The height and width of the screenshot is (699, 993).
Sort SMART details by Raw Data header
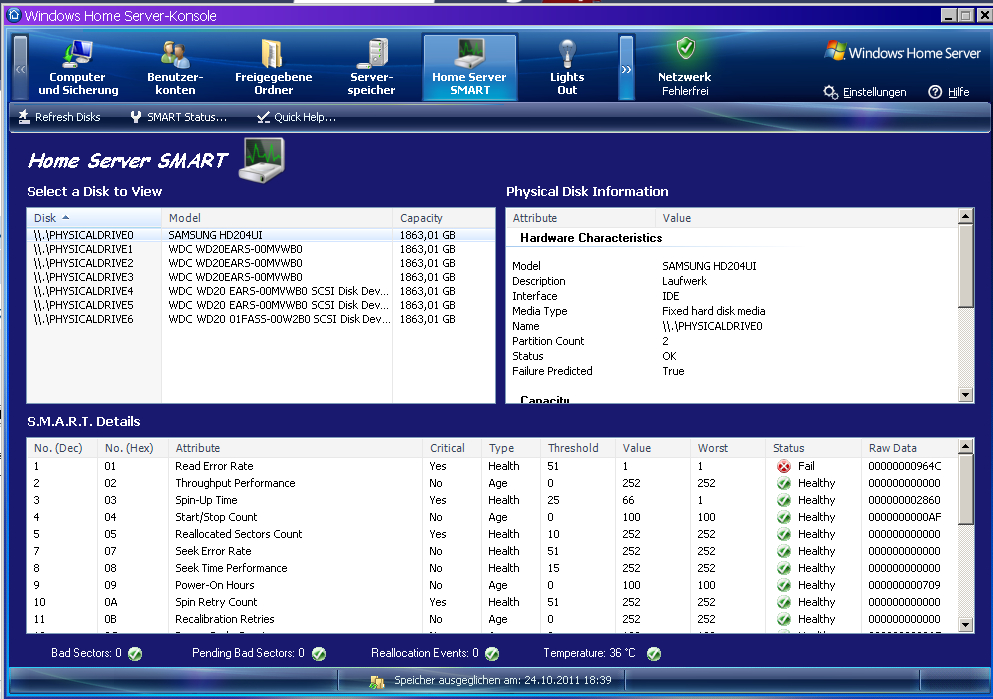[x=910, y=448]
